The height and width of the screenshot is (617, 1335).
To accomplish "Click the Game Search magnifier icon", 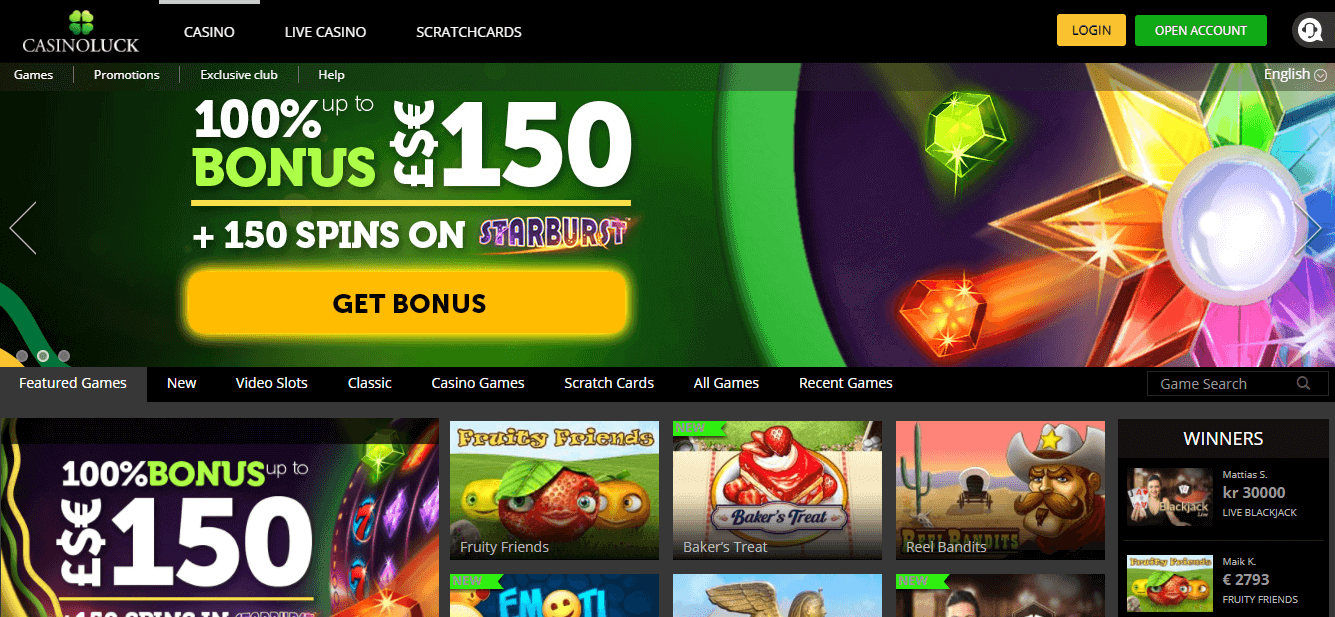I will 1304,384.
